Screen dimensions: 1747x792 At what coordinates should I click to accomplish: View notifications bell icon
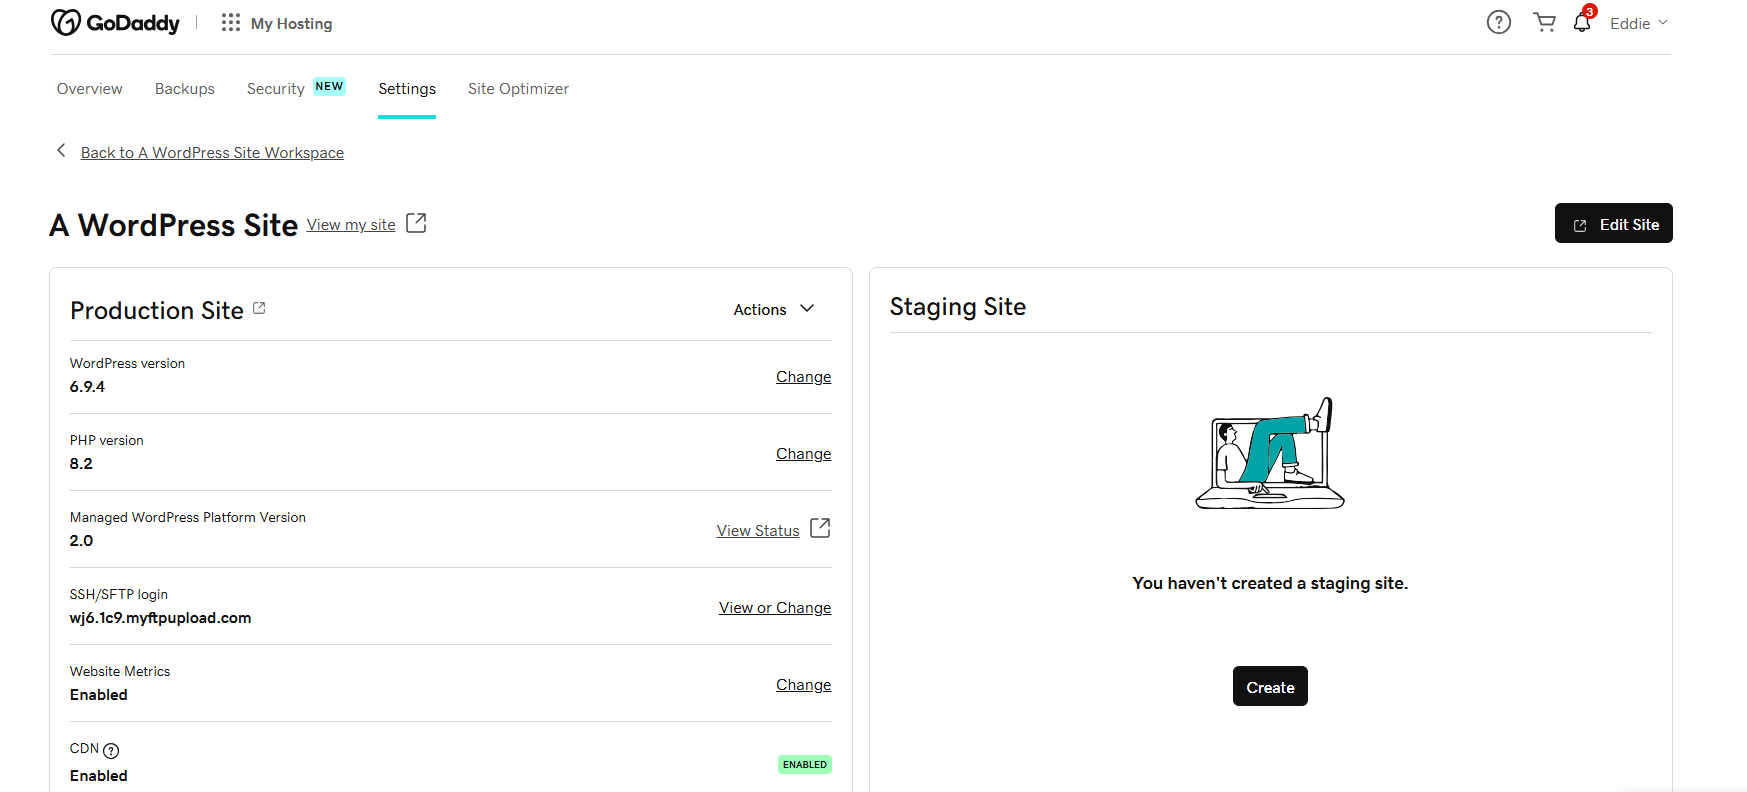(1582, 22)
